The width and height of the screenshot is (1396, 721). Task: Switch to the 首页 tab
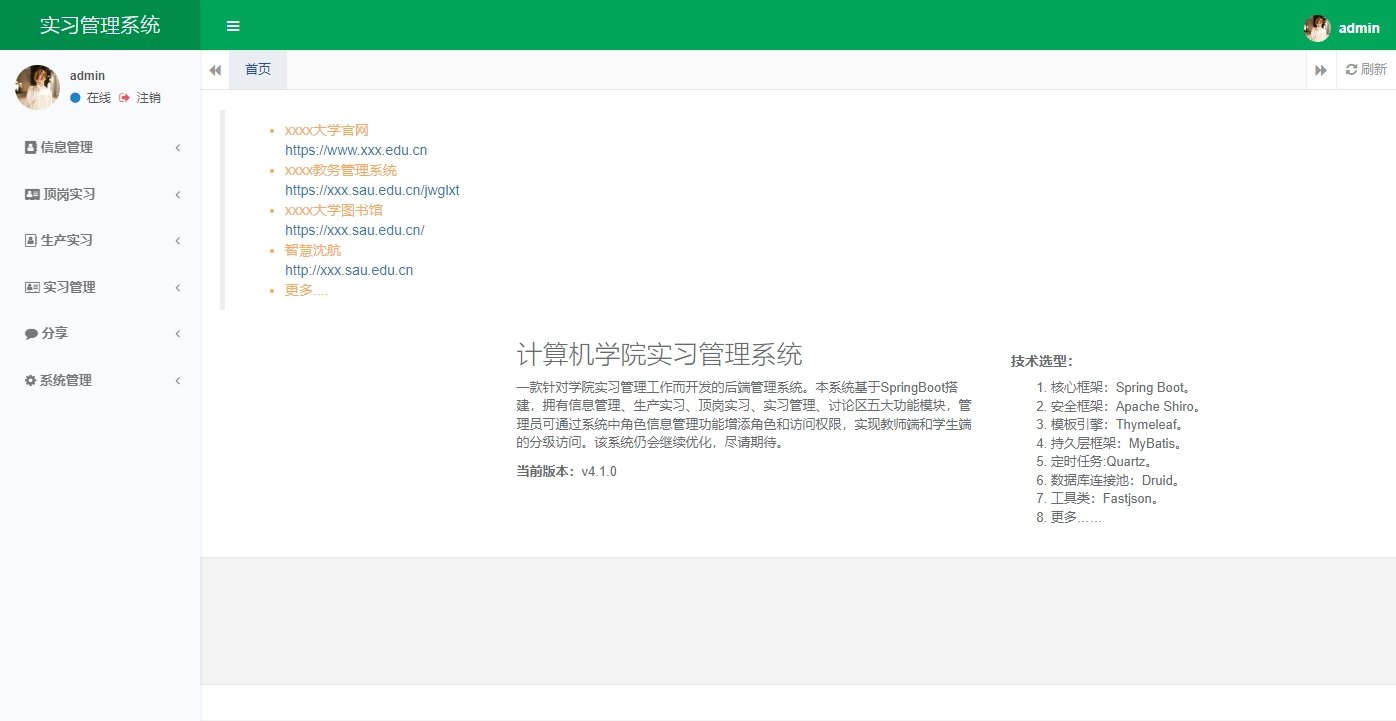pyautogui.click(x=258, y=70)
